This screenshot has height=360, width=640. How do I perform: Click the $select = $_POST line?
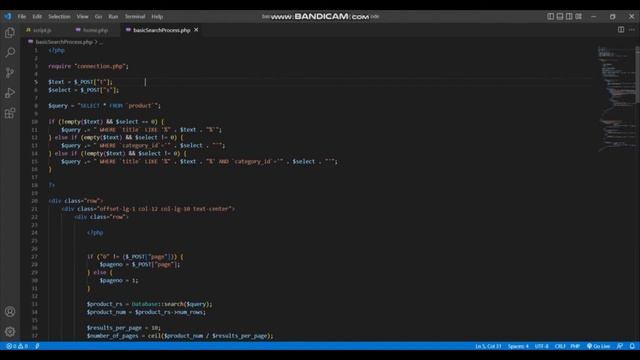(83, 90)
